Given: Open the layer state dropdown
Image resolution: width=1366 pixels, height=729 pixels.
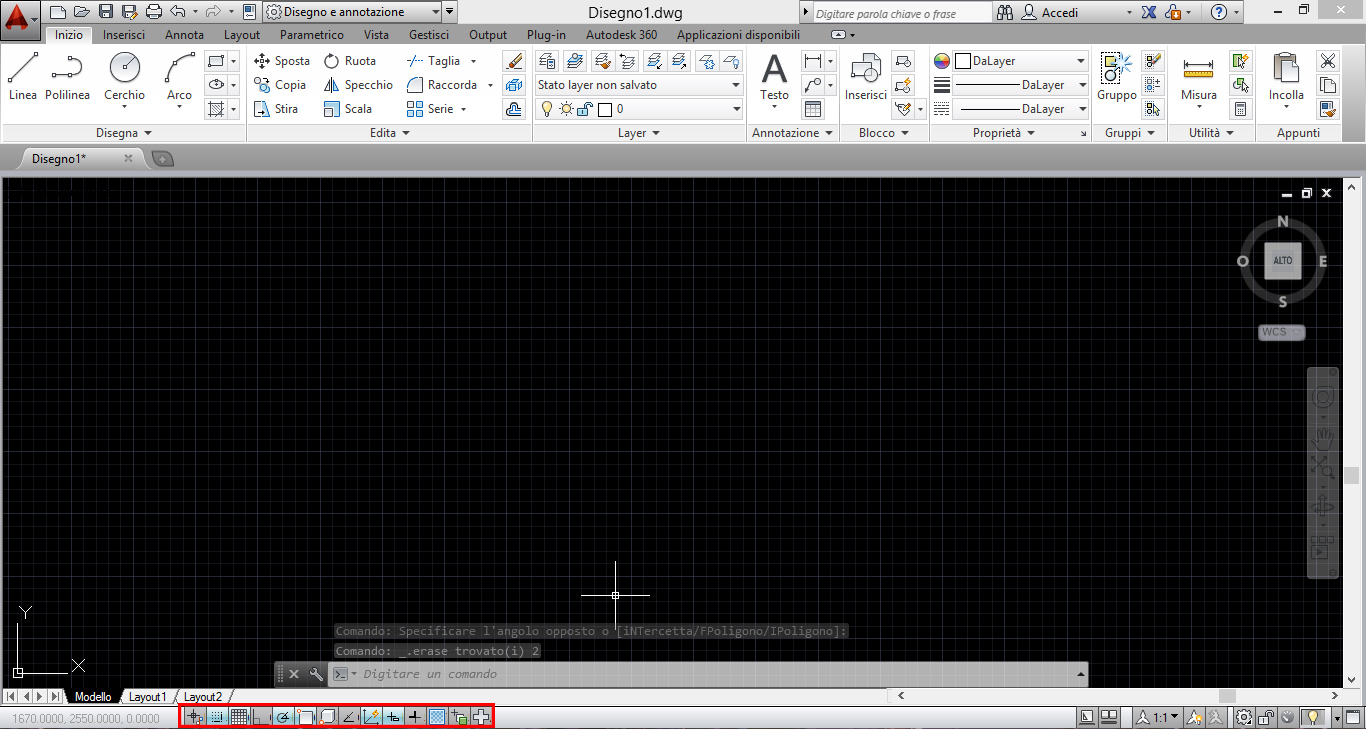Looking at the screenshot, I should (638, 85).
